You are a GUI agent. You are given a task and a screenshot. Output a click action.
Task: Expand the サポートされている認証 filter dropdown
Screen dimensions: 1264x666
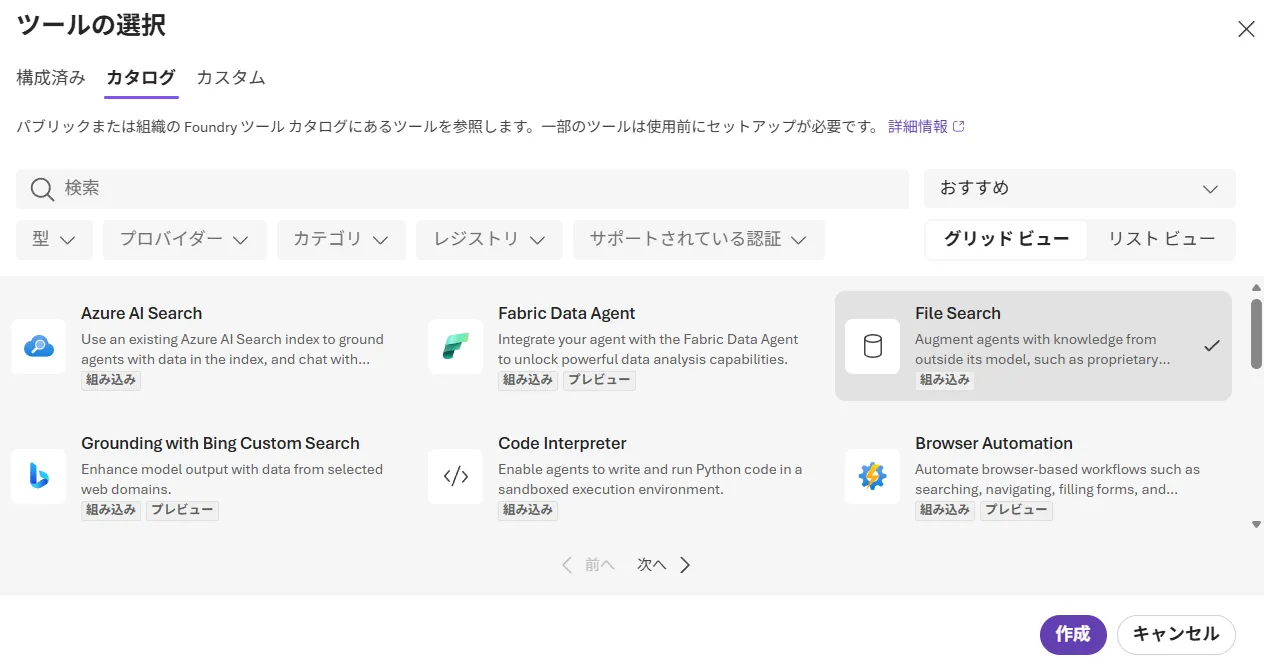pos(698,240)
